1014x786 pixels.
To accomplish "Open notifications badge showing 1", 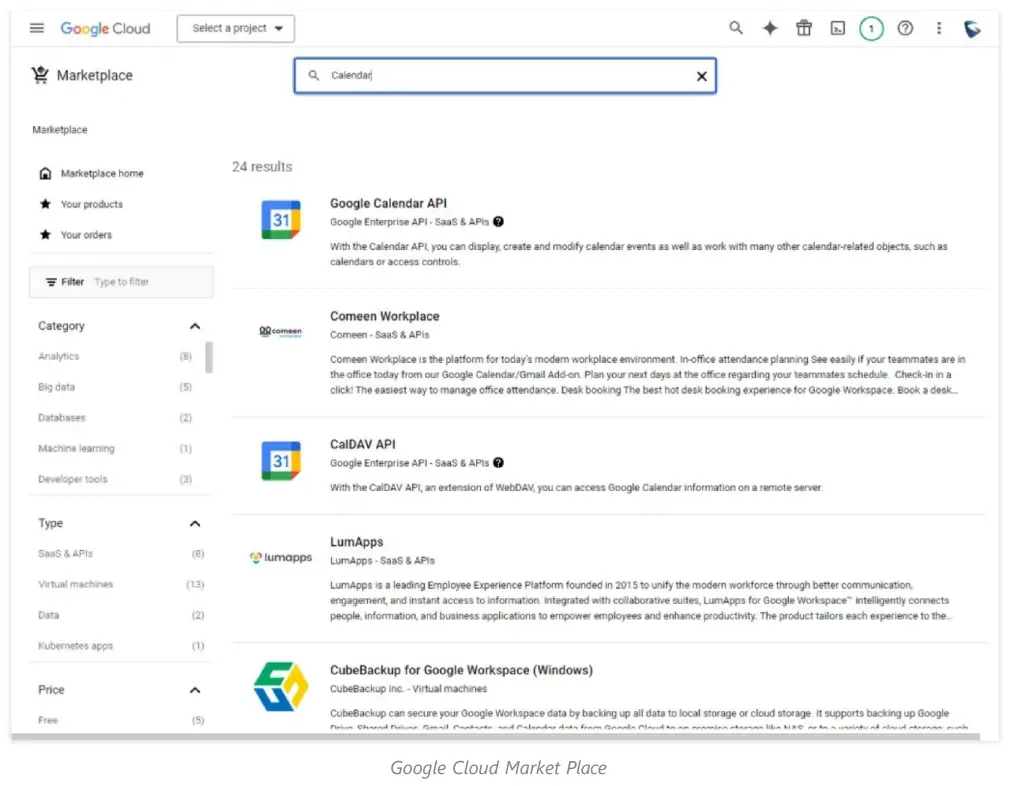I will [871, 28].
